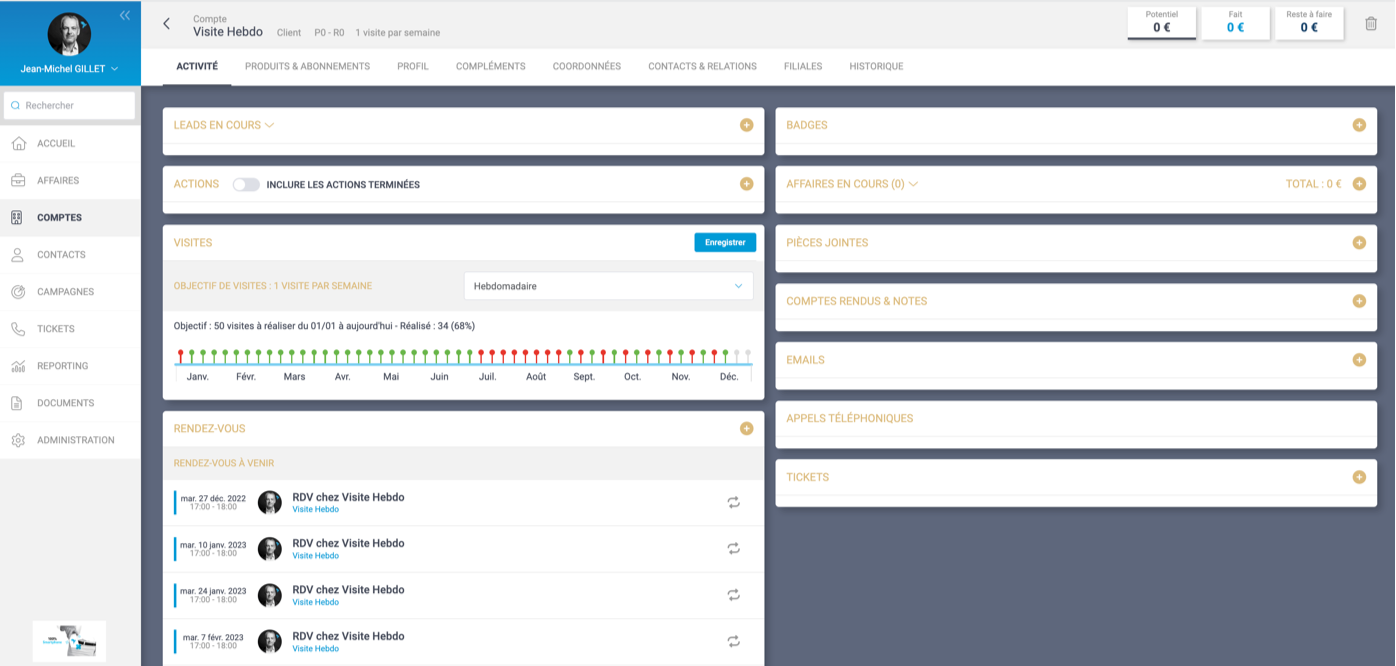Toggle include completed actions switch
1396x666 pixels.
click(246, 185)
